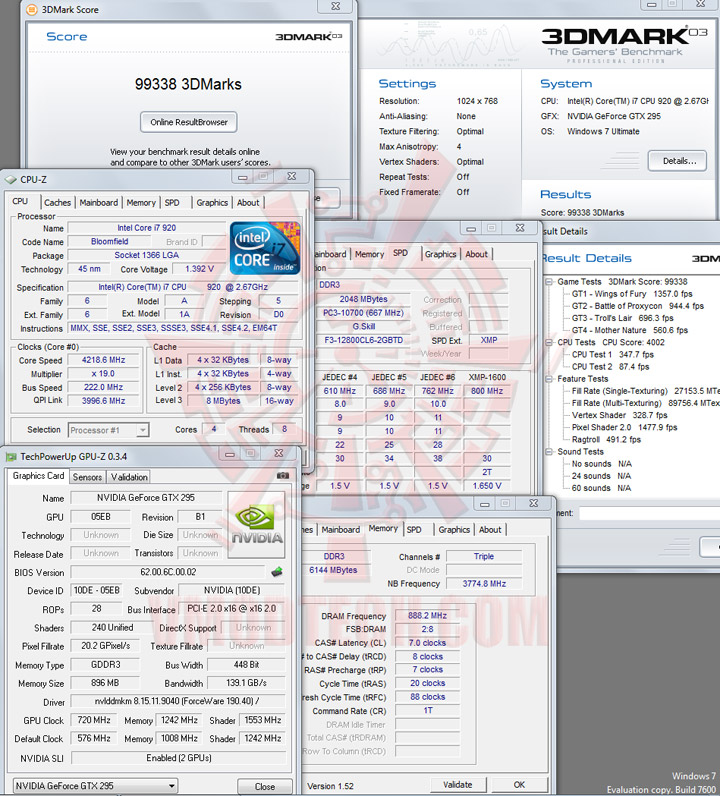Select the CPU tab in CPU-Z
The width and height of the screenshot is (720, 796).
[20, 201]
